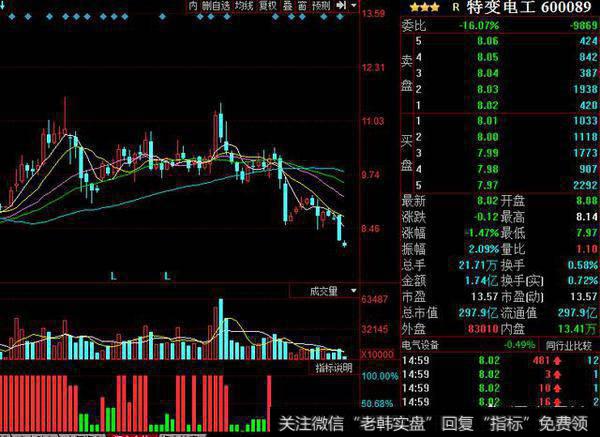The width and height of the screenshot is (600, 437).
Task: Select buy level 1 price 8.01
Action: [488, 121]
